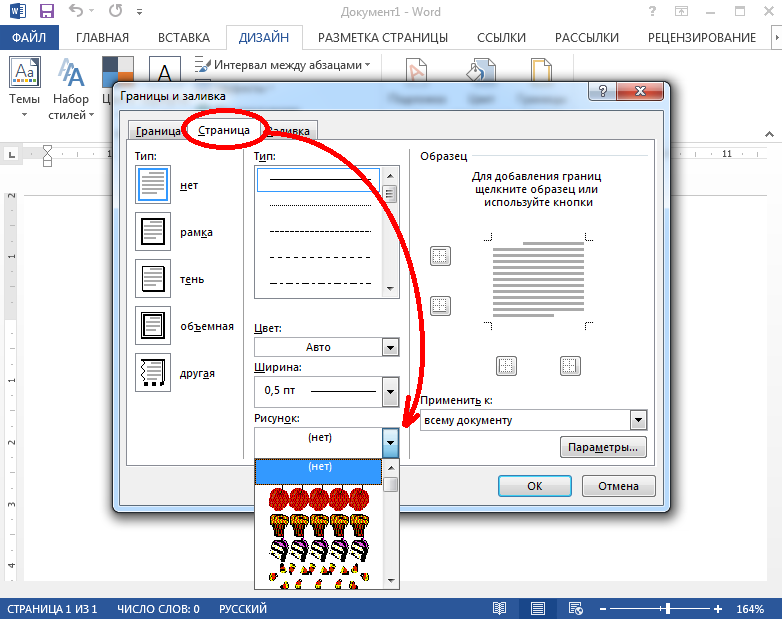The width and height of the screenshot is (782, 619).
Task: Click the Redo/Repeat icon
Action: (115, 10)
